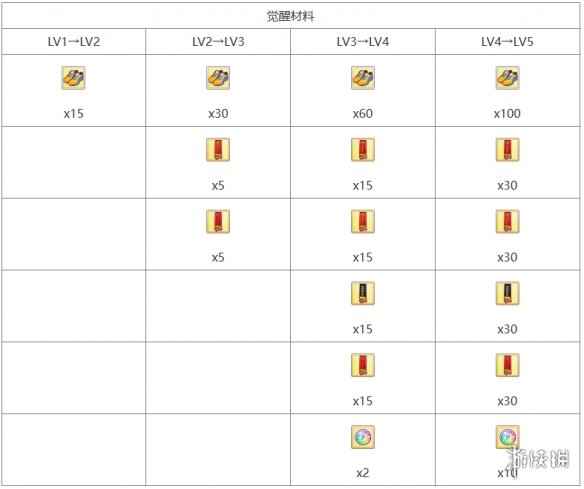Click the shoes icon under LV1→LV2
This screenshot has height=489, width=584.
(73, 78)
